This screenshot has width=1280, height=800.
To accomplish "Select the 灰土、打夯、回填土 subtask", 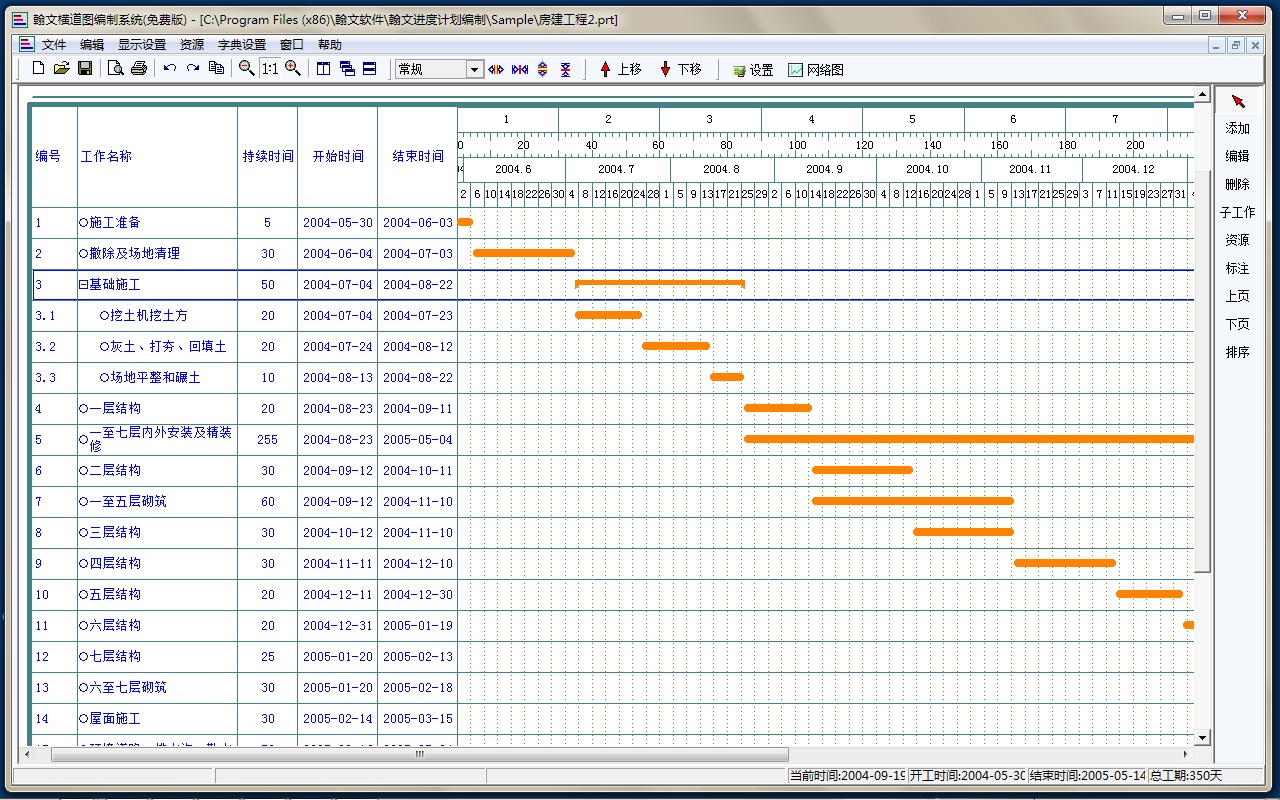I will pos(168,347).
